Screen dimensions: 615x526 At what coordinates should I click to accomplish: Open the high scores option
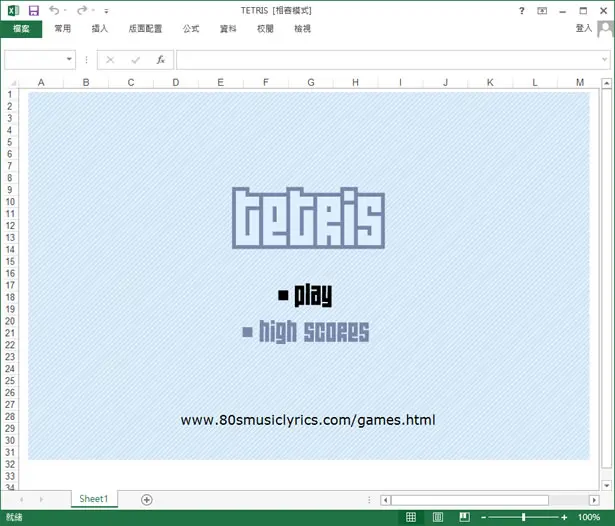306,332
